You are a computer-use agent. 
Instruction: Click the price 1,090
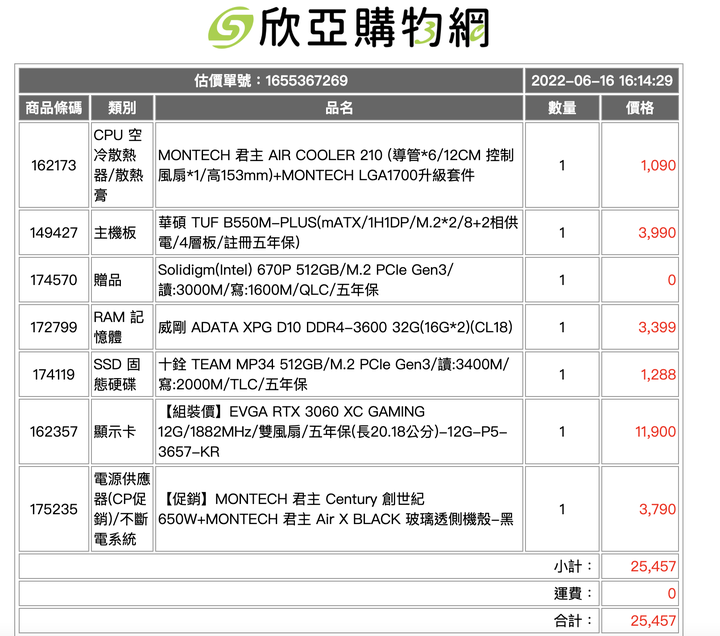point(658,165)
